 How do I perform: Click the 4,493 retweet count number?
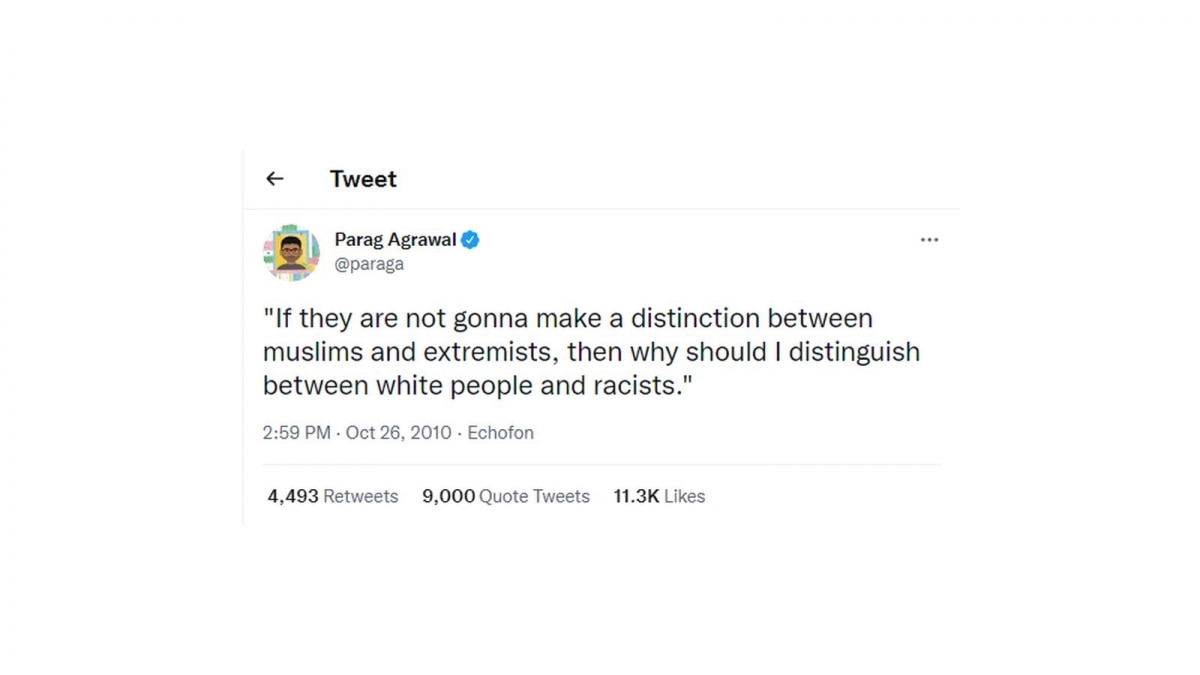292,496
